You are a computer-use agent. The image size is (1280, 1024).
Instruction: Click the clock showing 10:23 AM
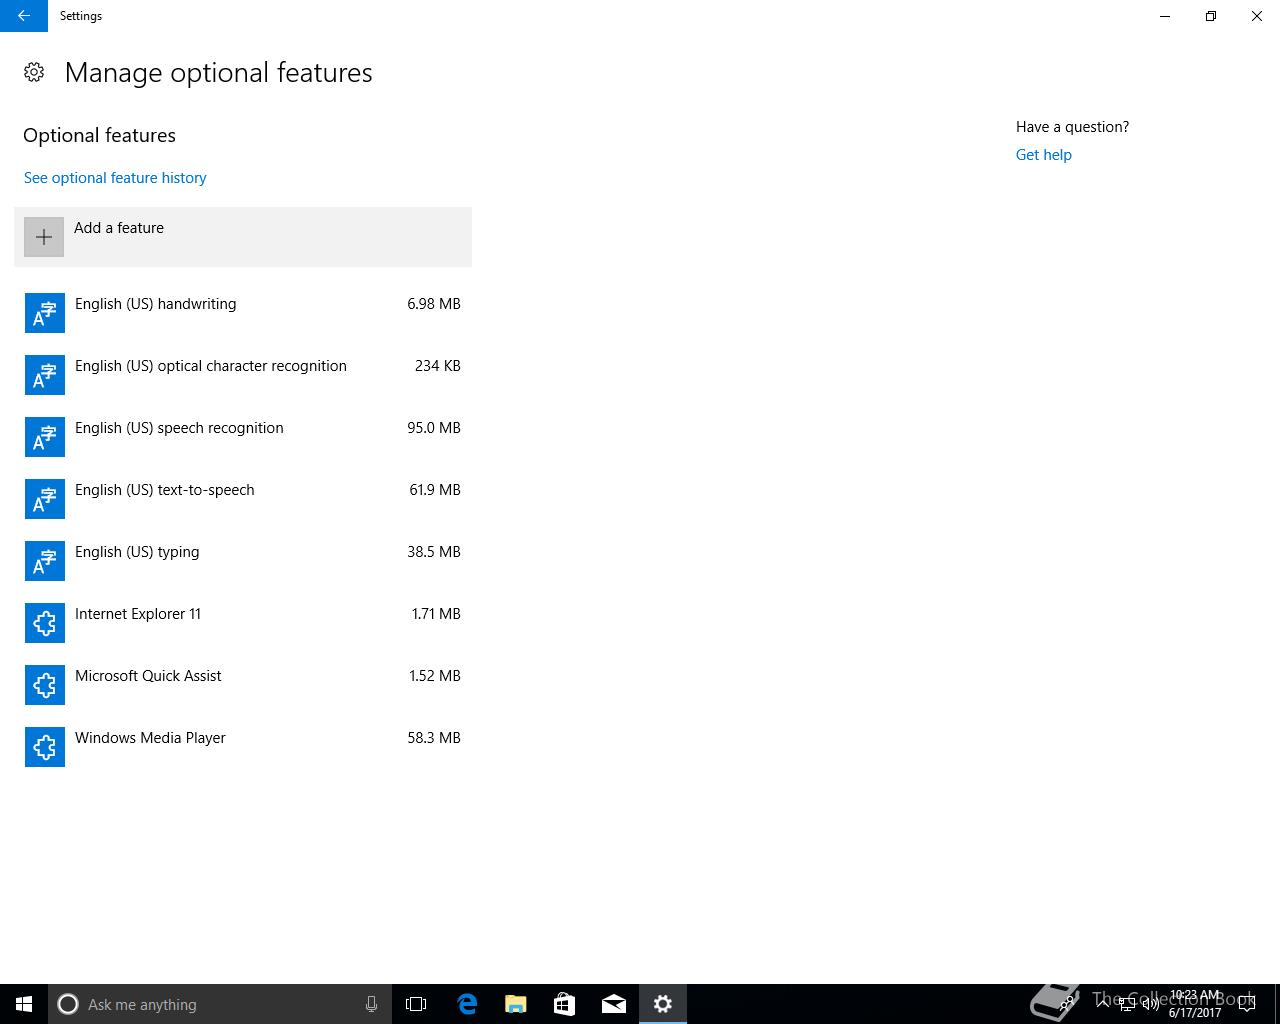pos(1195,1004)
